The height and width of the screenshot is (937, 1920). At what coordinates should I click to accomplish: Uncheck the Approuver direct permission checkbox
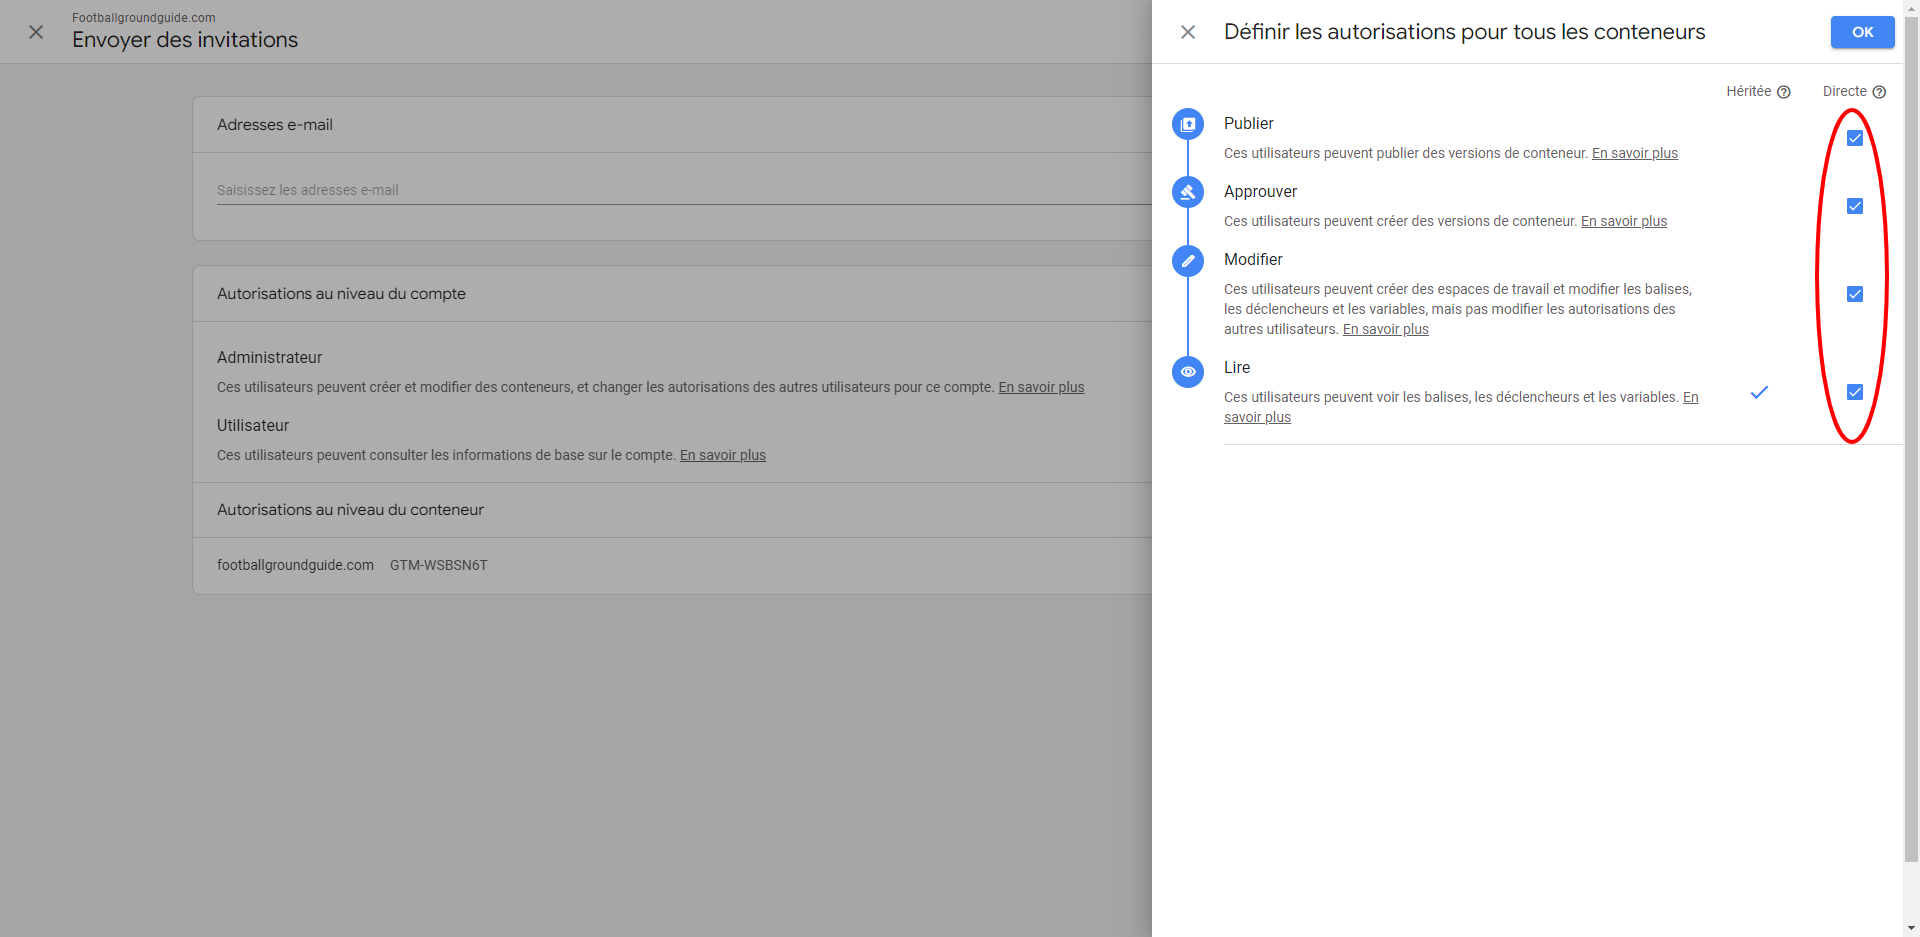[x=1854, y=206]
